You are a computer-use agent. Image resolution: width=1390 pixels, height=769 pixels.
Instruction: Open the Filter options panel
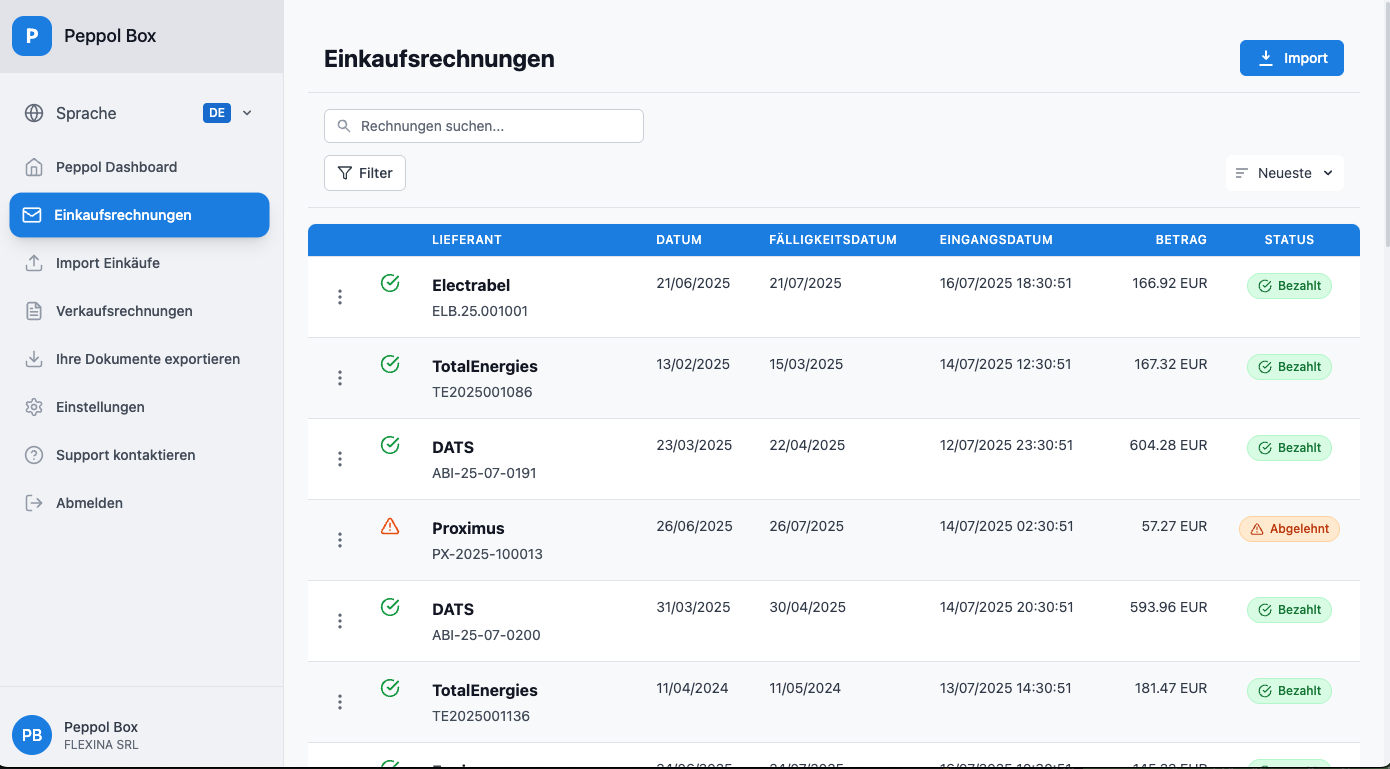click(x=365, y=173)
